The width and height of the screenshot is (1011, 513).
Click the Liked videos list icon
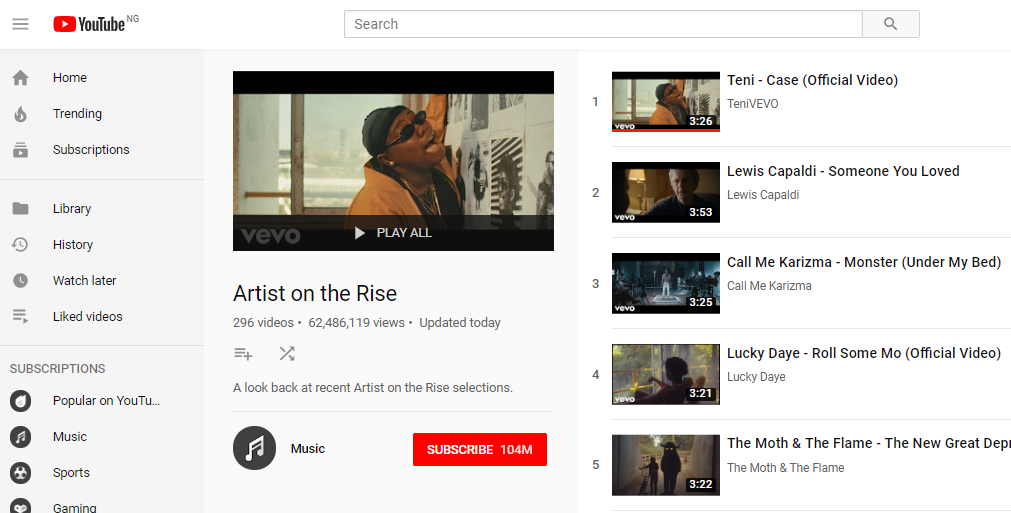click(x=21, y=316)
